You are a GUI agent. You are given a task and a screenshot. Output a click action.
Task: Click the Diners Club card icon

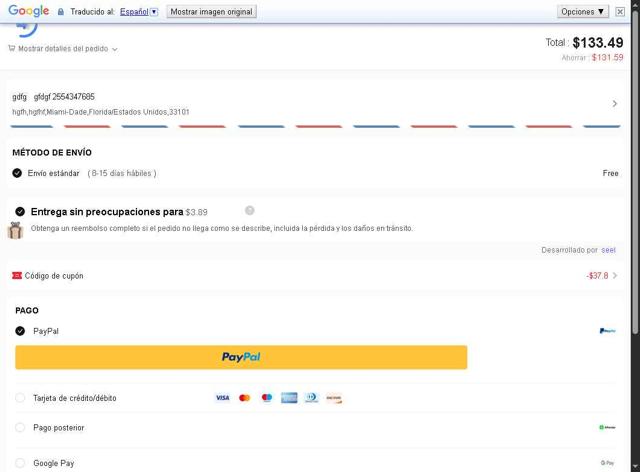[x=311, y=397]
